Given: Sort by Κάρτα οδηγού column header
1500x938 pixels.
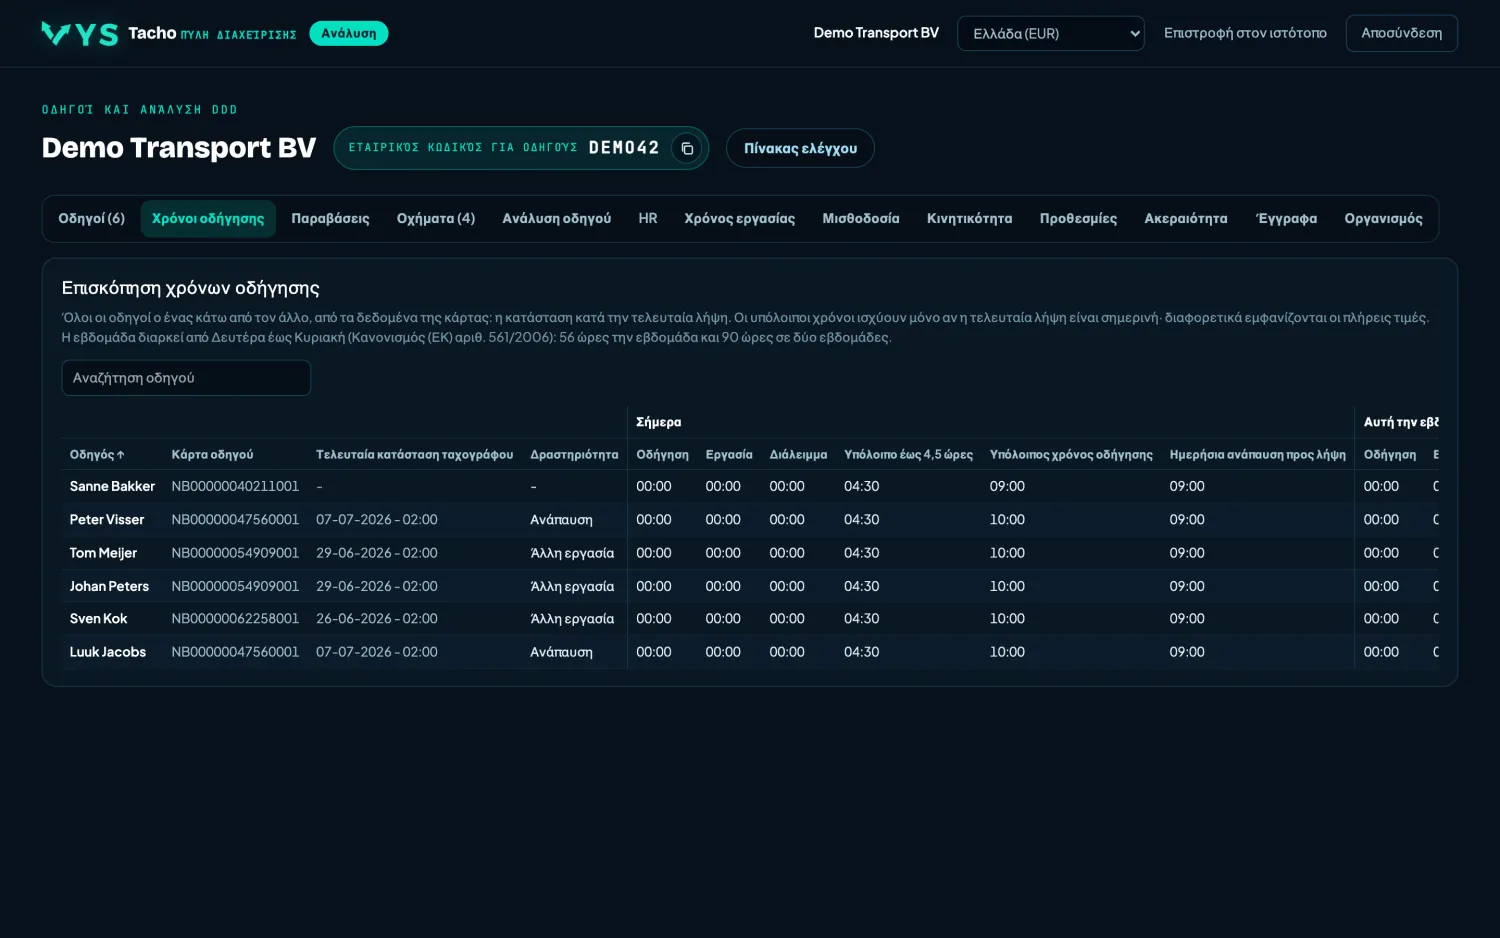Looking at the screenshot, I should pyautogui.click(x=212, y=455).
